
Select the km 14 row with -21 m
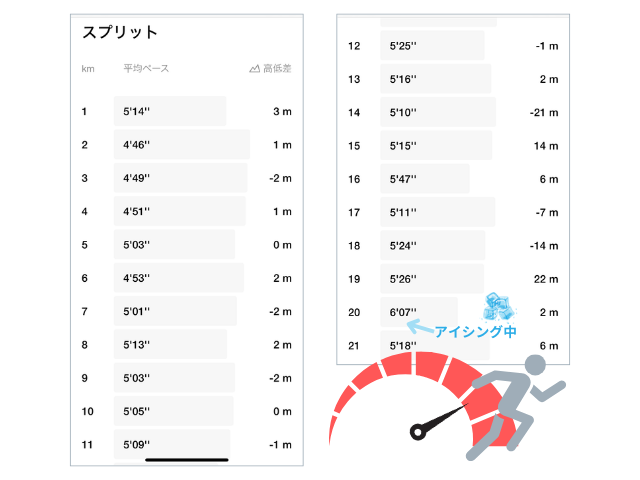pos(453,112)
